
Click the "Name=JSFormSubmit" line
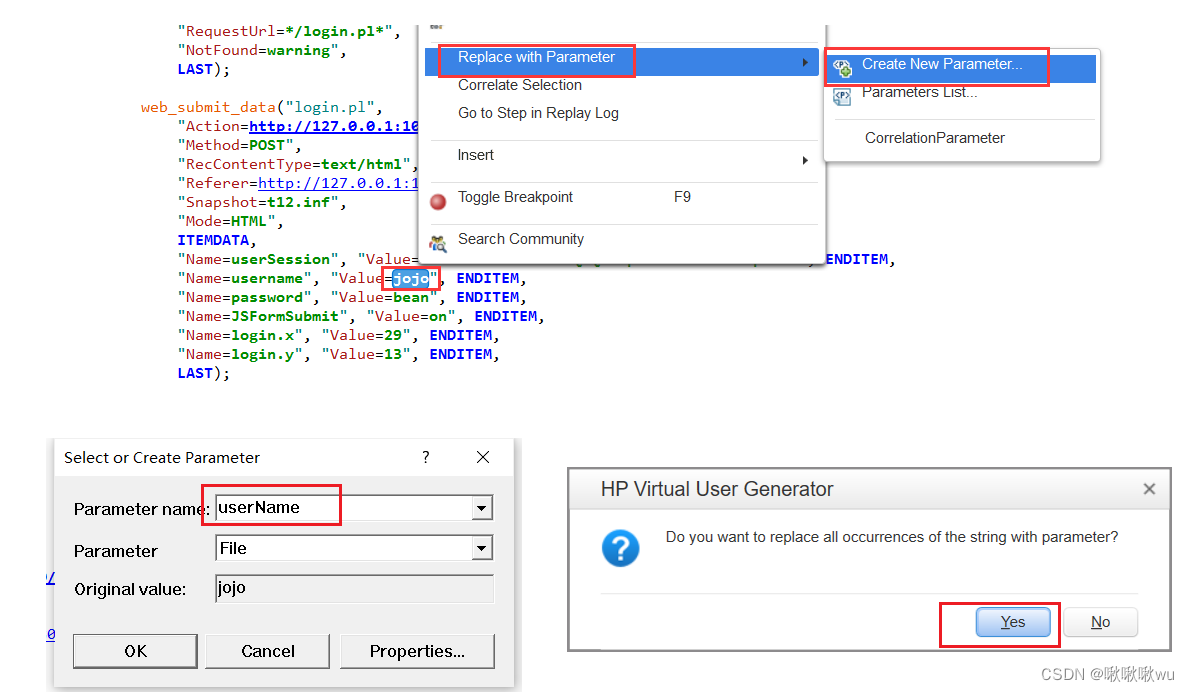click(x=360, y=317)
